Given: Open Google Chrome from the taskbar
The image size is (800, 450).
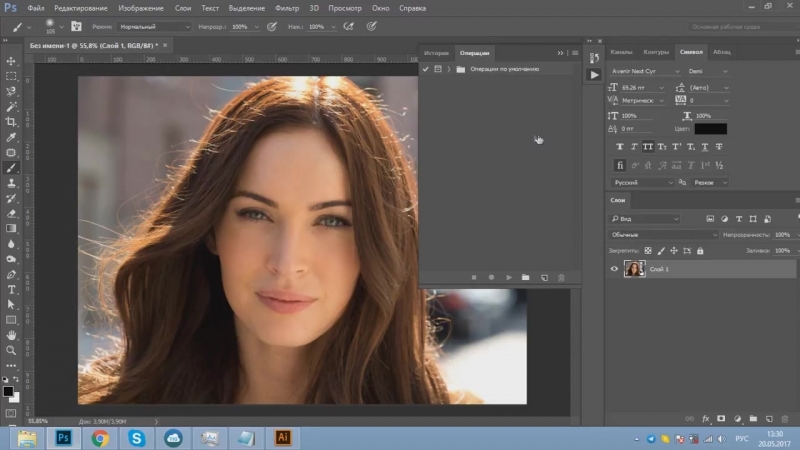Looking at the screenshot, I should point(100,438).
